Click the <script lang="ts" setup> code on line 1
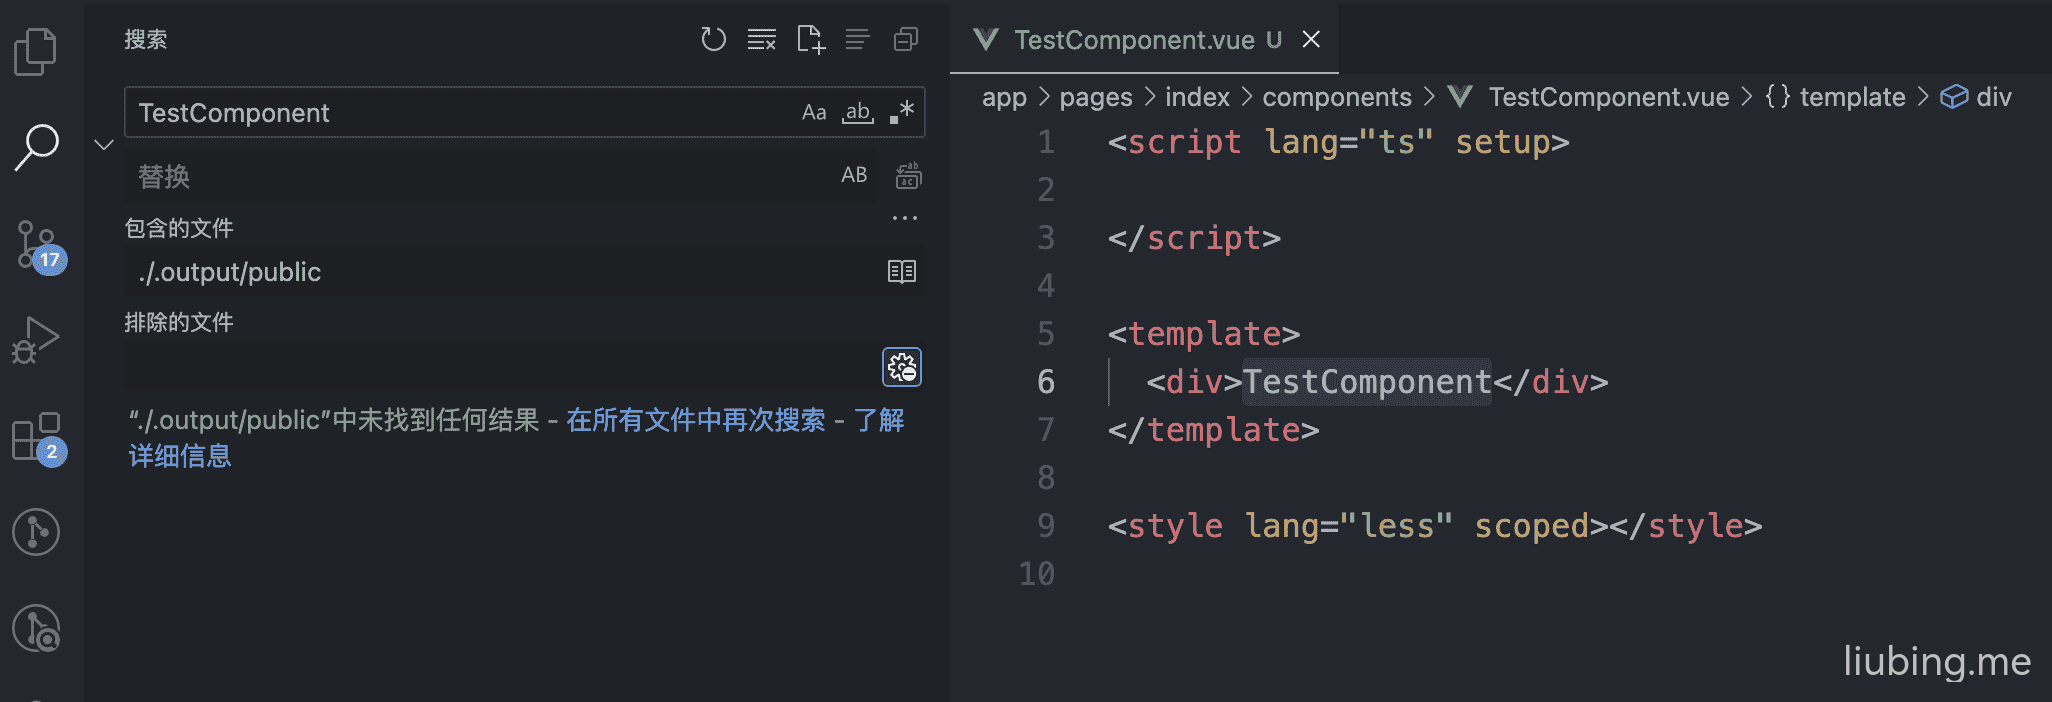Viewport: 2052px width, 702px height. tap(1339, 142)
